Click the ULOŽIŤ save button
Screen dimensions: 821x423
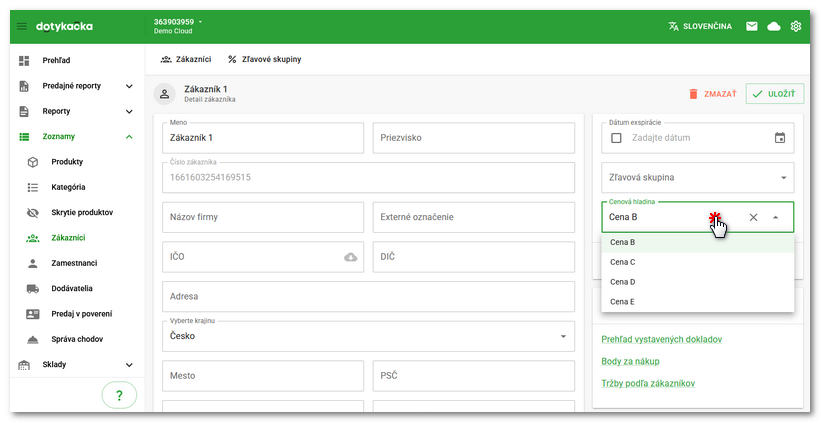pyautogui.click(x=775, y=94)
